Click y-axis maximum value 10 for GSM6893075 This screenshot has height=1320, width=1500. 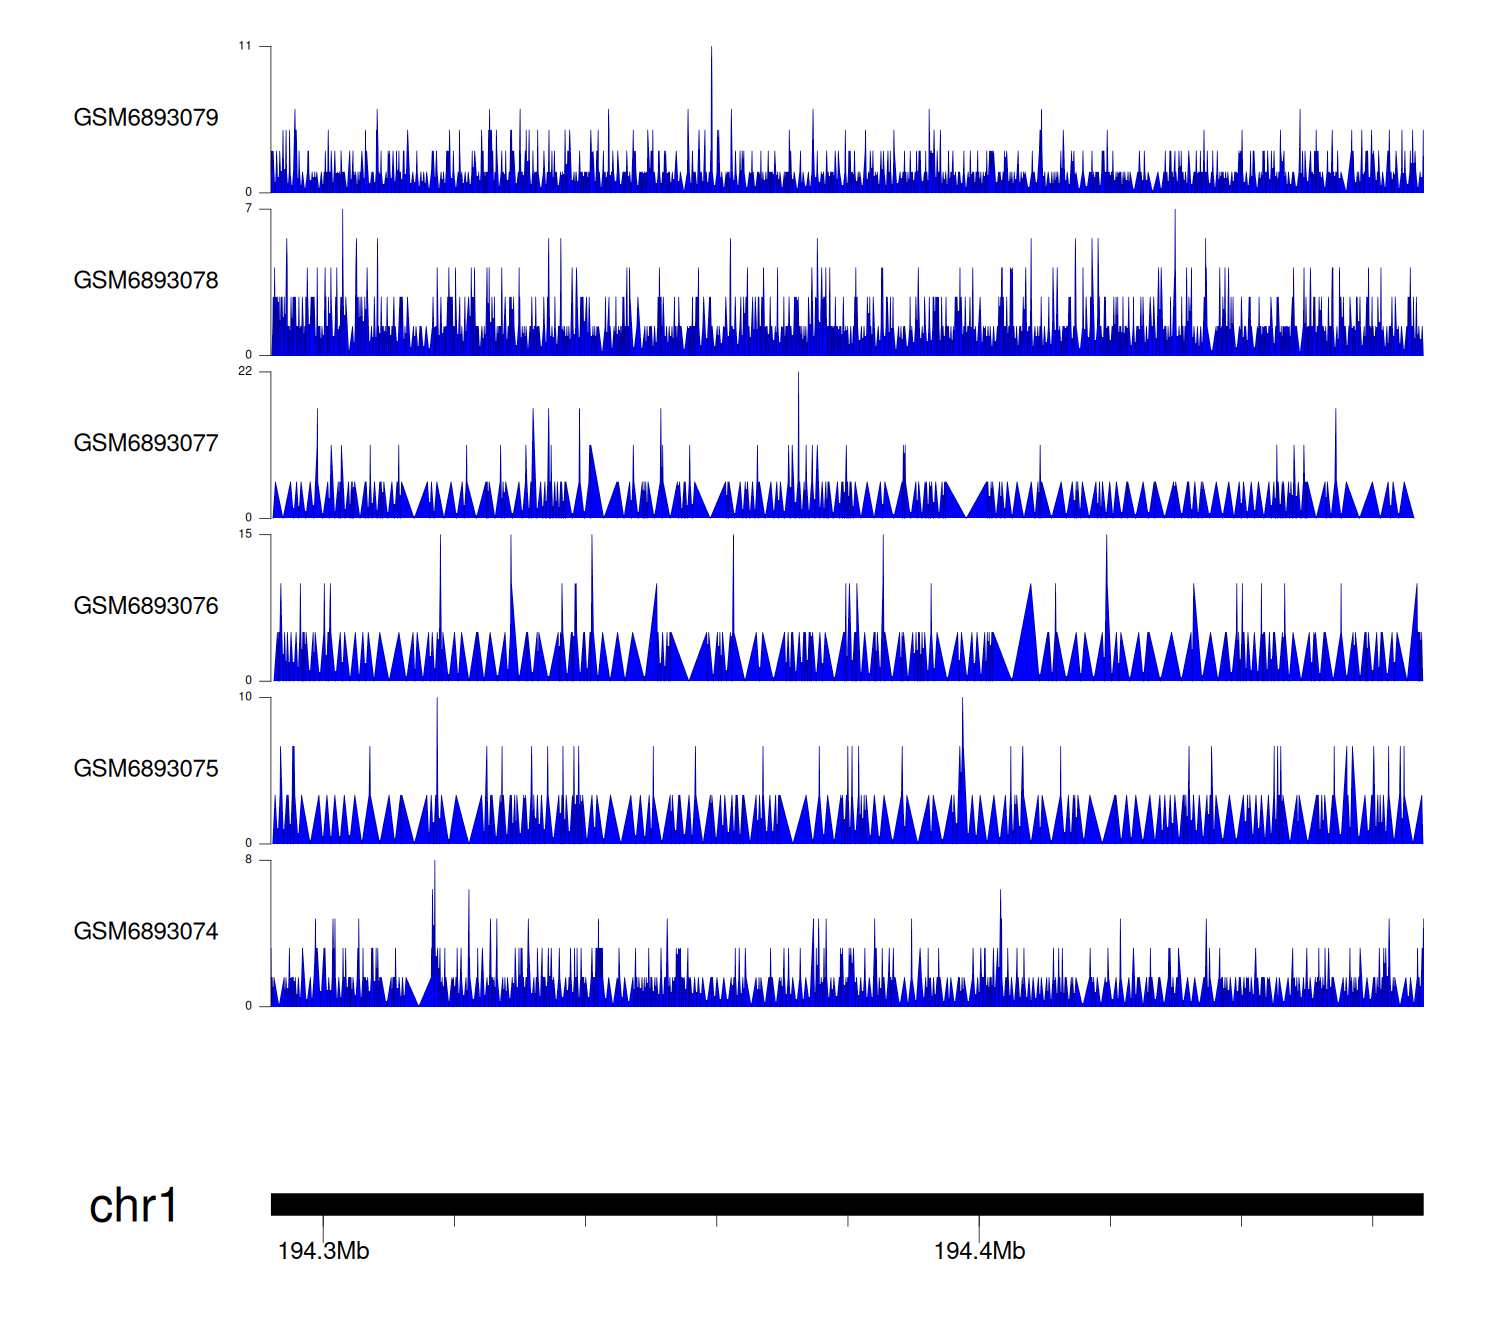pos(245,697)
